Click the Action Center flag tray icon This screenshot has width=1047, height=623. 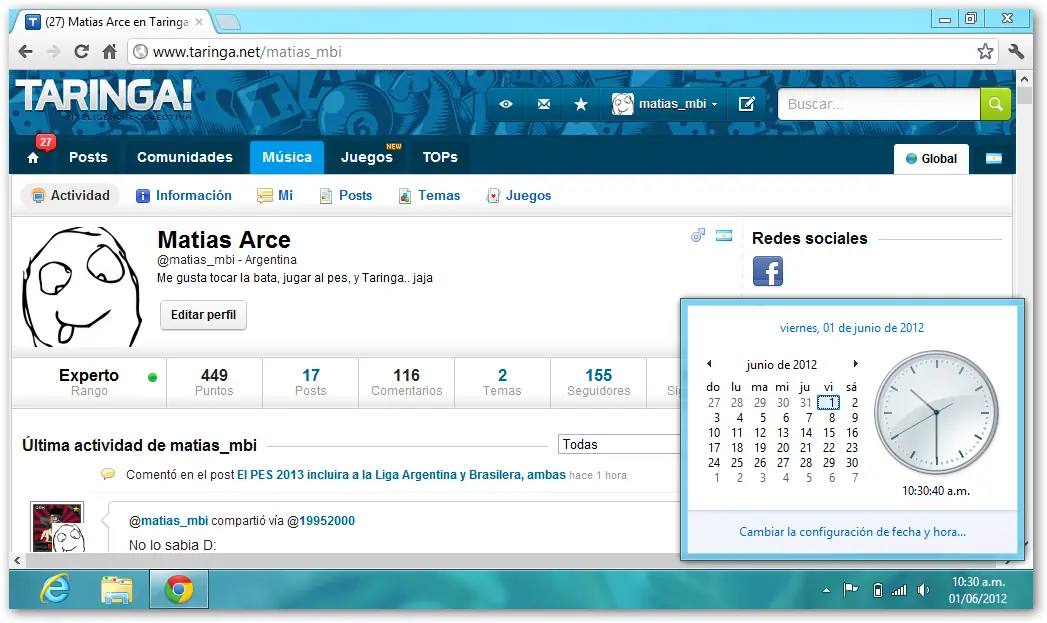pyautogui.click(x=850, y=590)
